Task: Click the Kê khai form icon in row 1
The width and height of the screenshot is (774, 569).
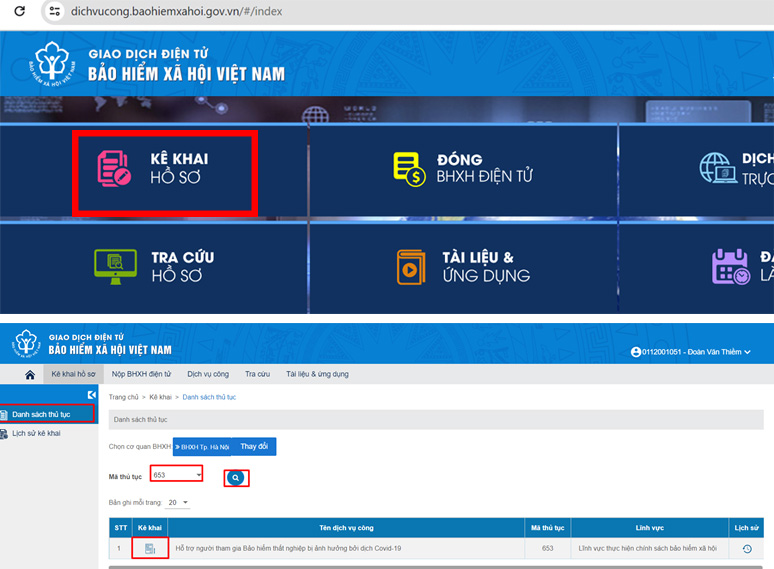Action: coord(150,548)
